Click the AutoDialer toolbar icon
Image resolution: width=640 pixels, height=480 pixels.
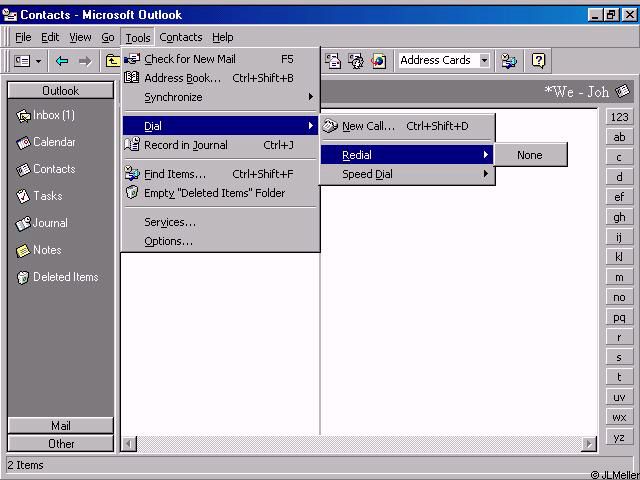click(356, 61)
